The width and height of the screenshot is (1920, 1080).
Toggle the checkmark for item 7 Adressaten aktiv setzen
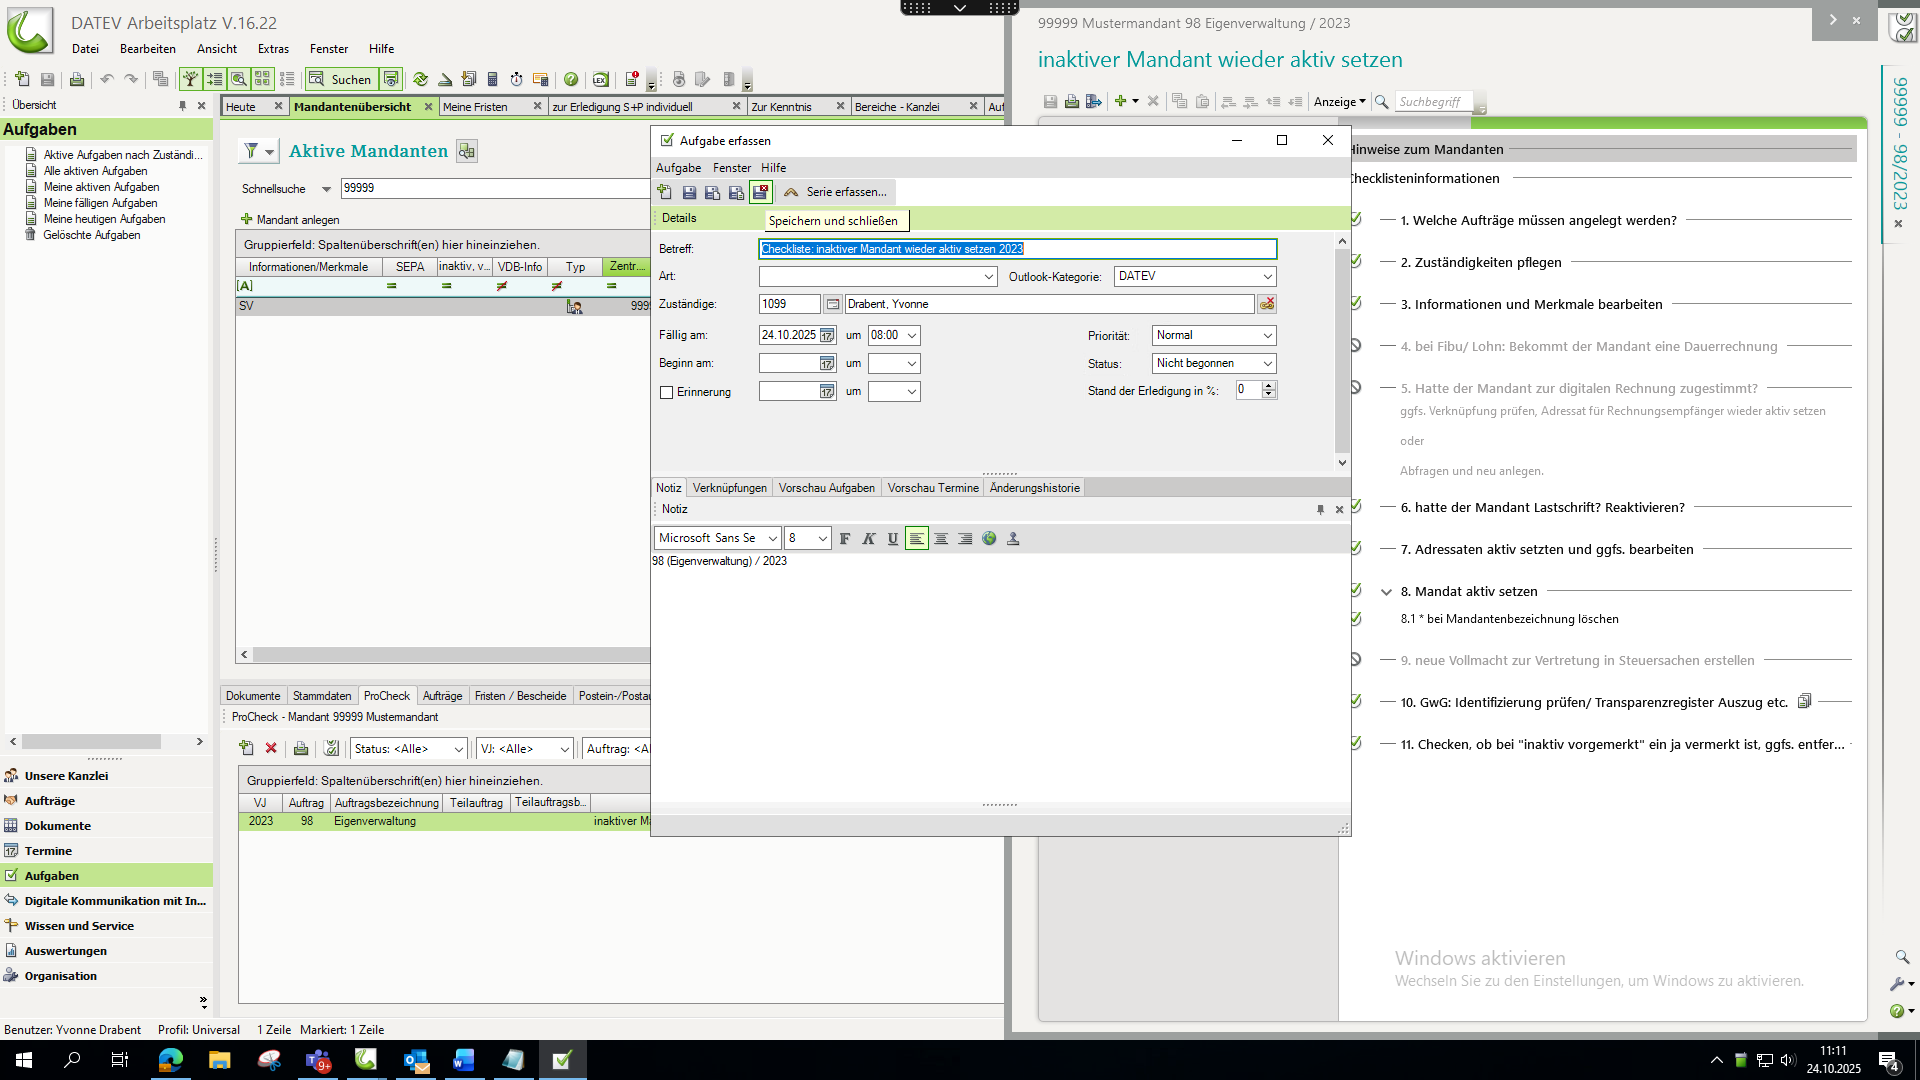1356,549
